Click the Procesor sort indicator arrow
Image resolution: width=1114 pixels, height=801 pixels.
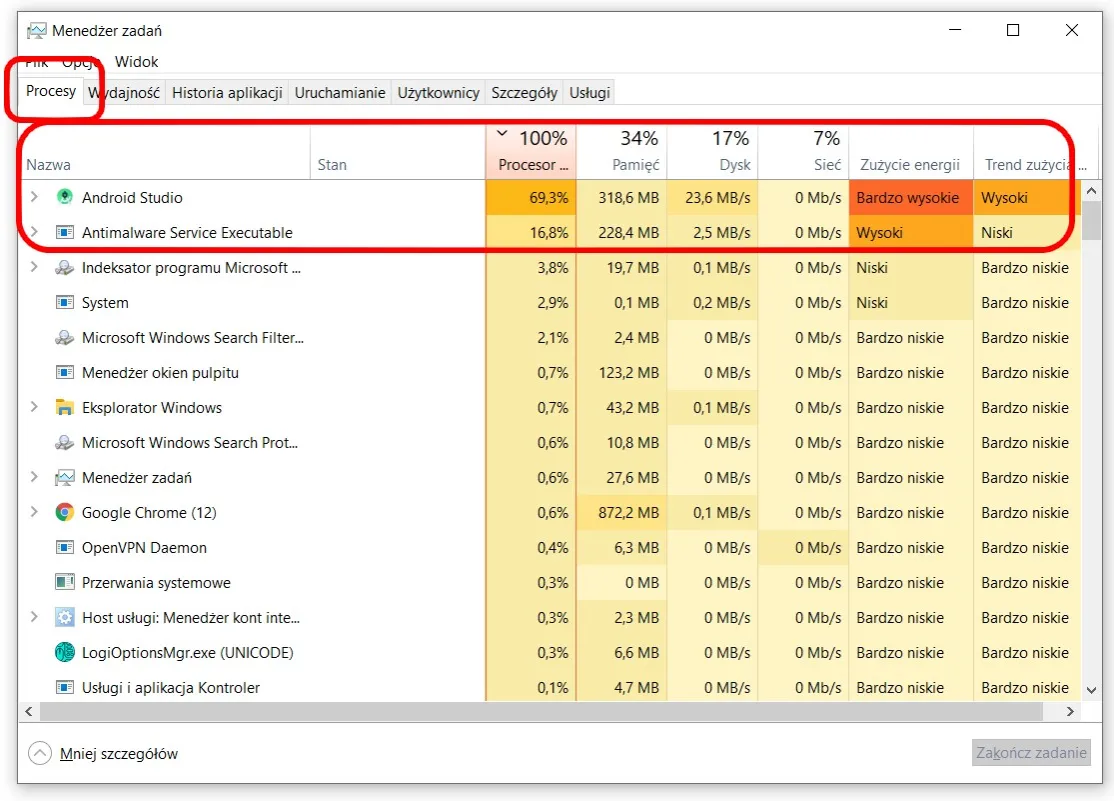click(x=501, y=131)
